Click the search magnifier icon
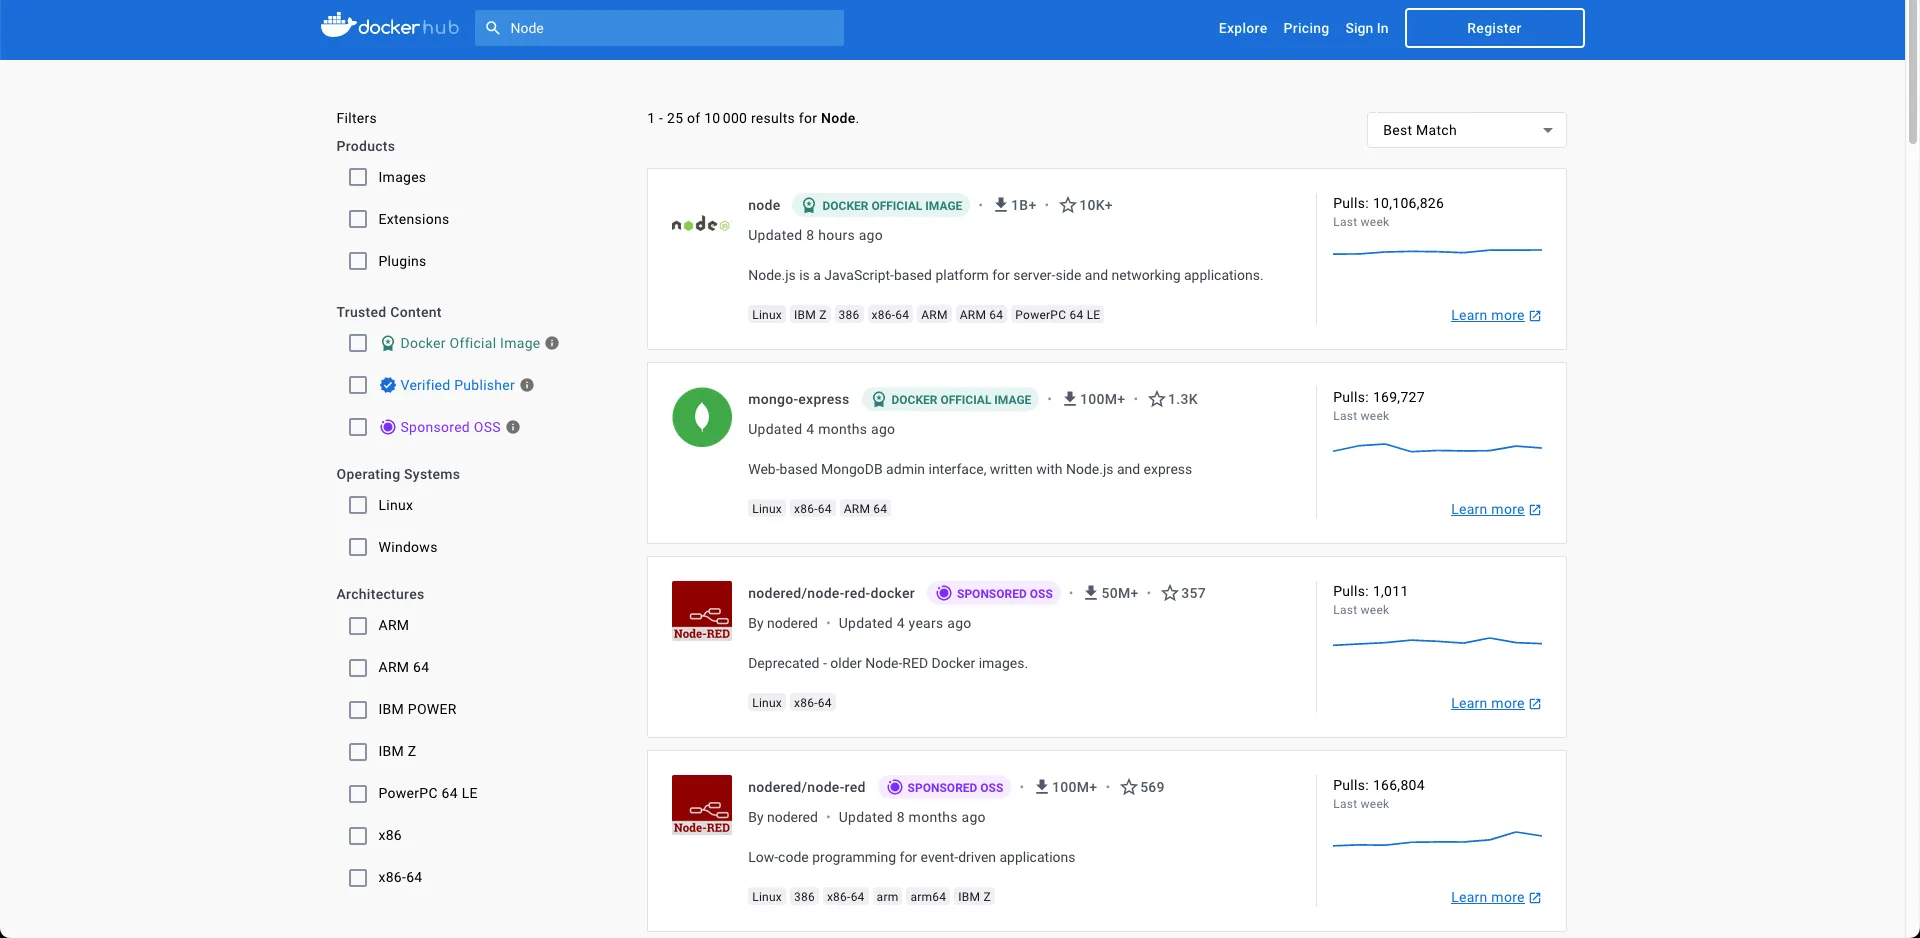The height and width of the screenshot is (938, 1920). coord(492,28)
